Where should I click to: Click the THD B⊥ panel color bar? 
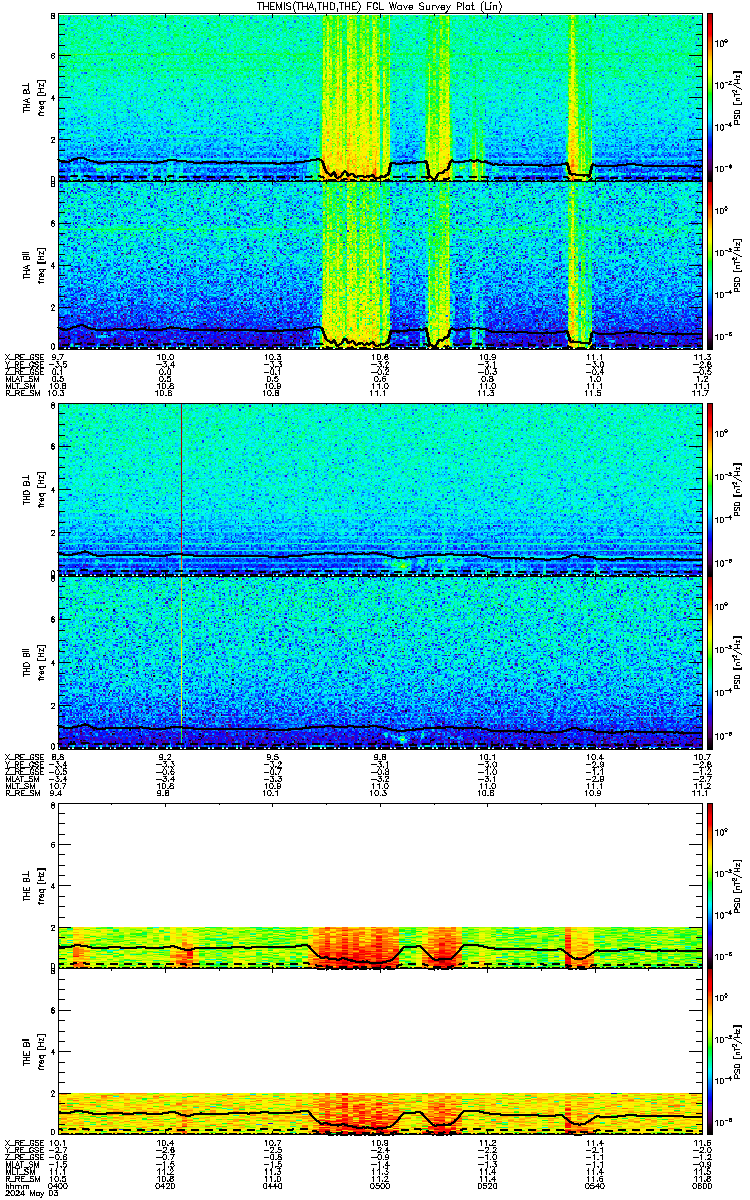pyautogui.click(x=710, y=489)
